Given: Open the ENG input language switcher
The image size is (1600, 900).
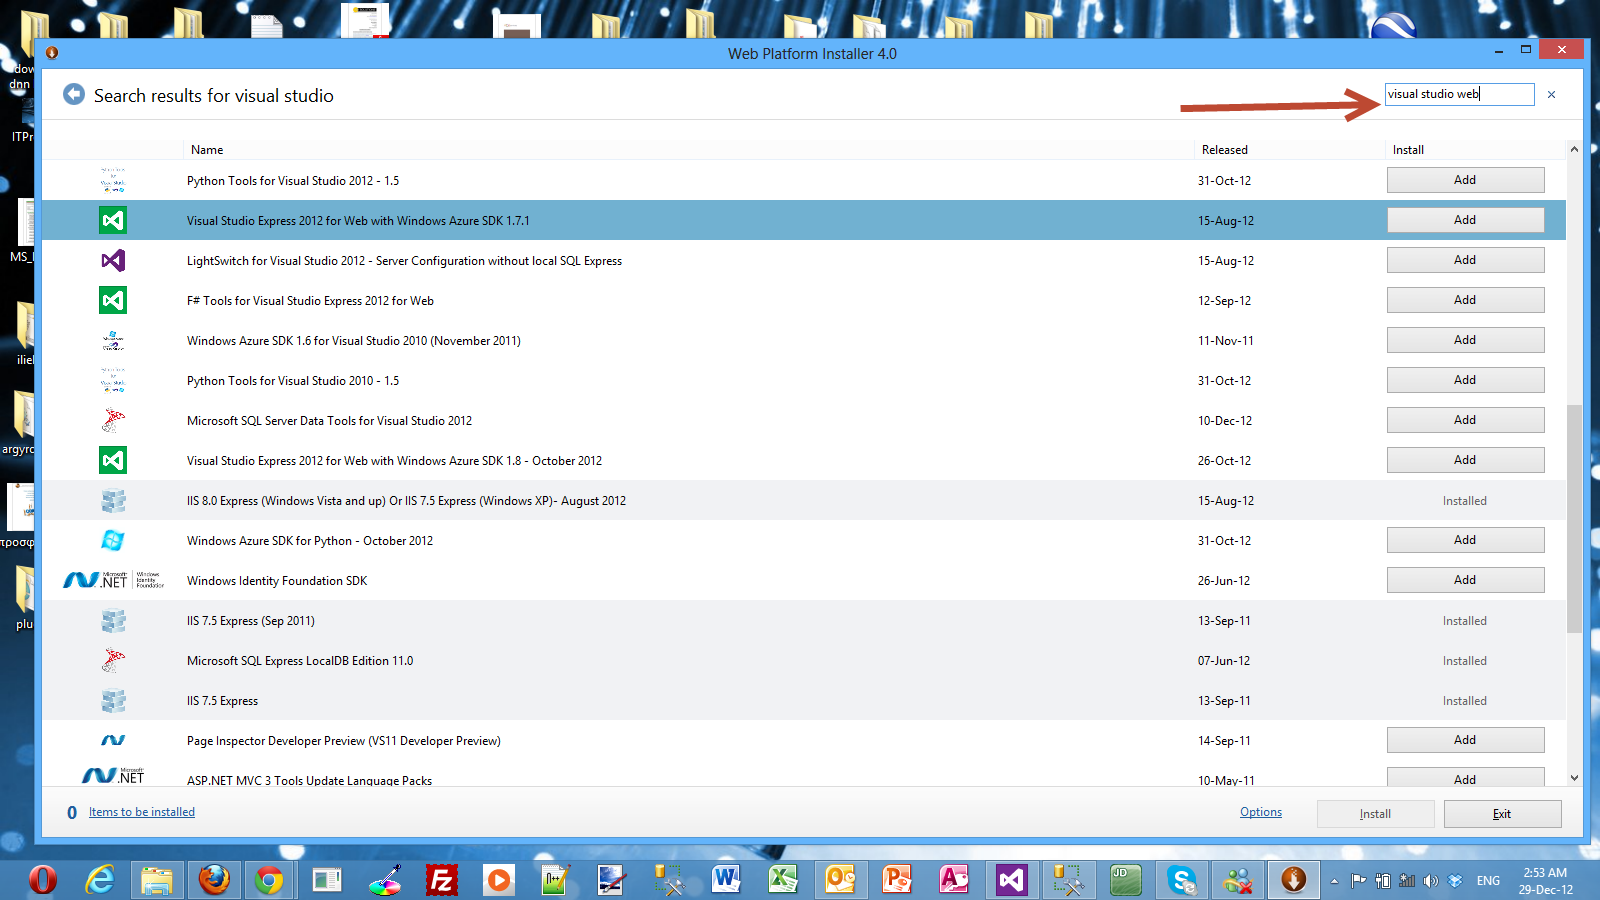Looking at the screenshot, I should pos(1488,881).
